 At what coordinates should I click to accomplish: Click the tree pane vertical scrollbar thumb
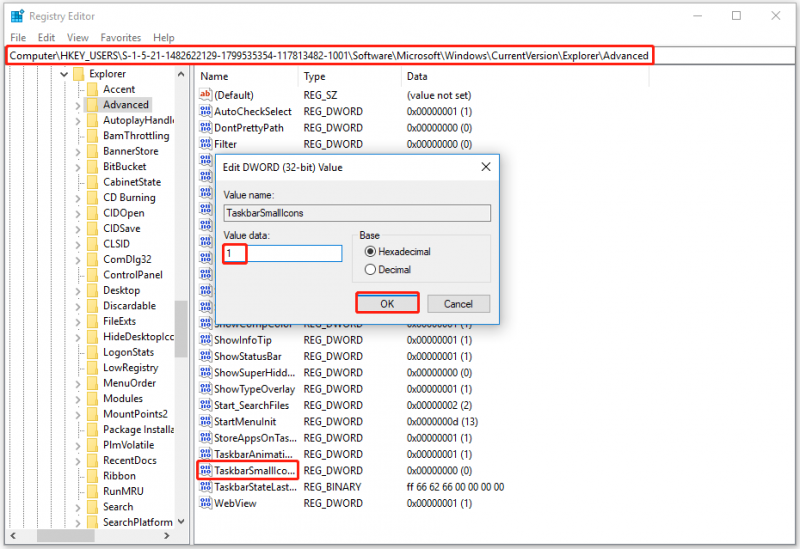point(181,329)
